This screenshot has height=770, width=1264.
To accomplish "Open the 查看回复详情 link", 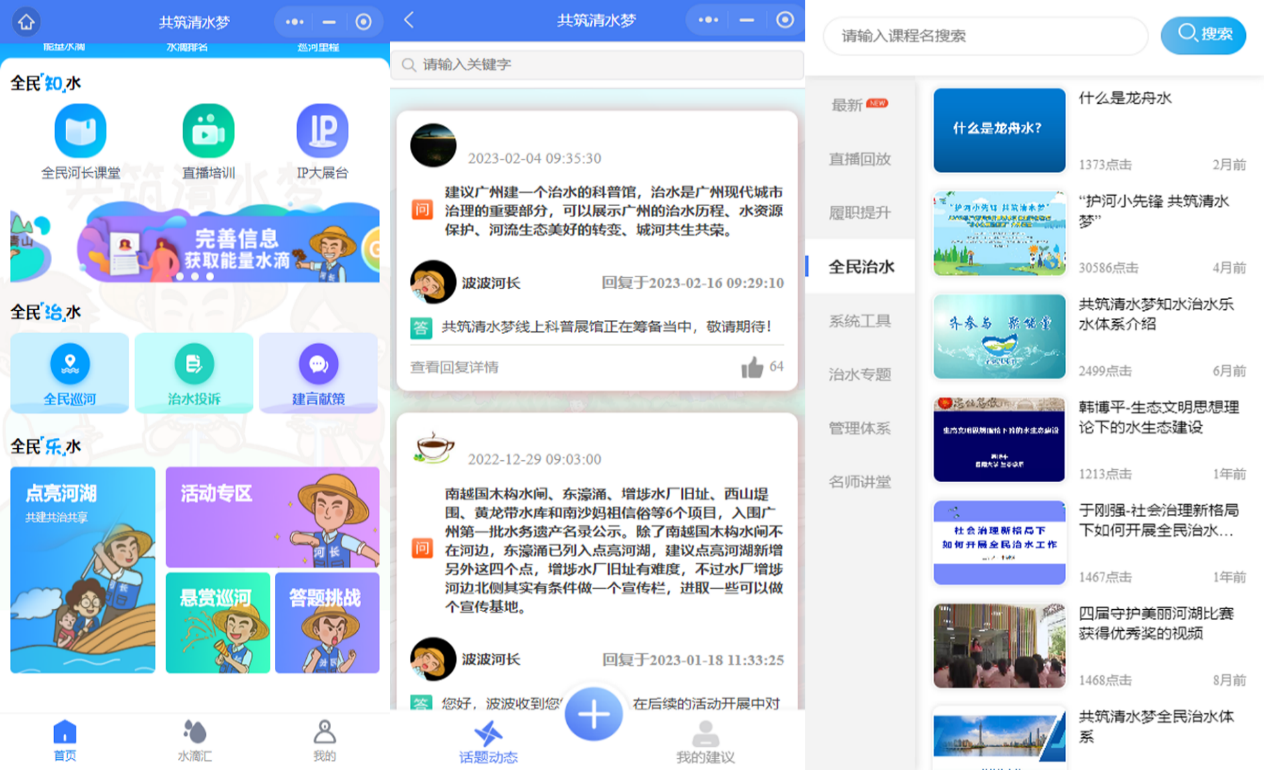I will 454,367.
